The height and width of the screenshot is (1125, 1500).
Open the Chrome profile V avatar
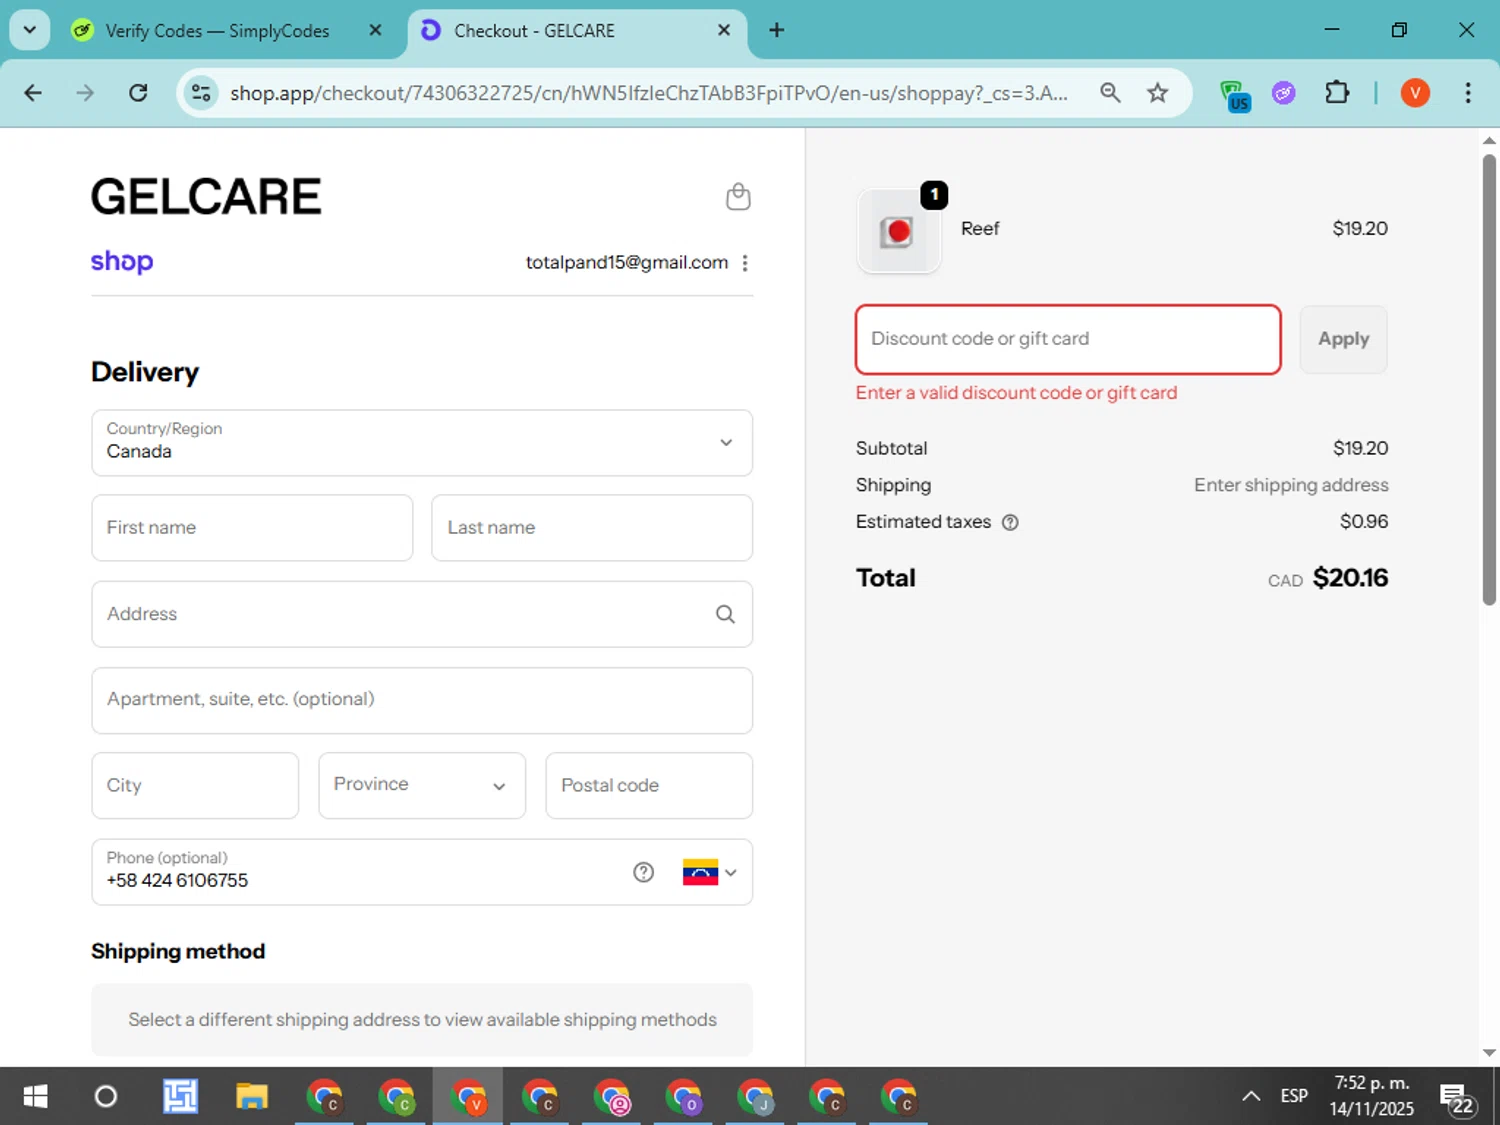pyautogui.click(x=1415, y=93)
